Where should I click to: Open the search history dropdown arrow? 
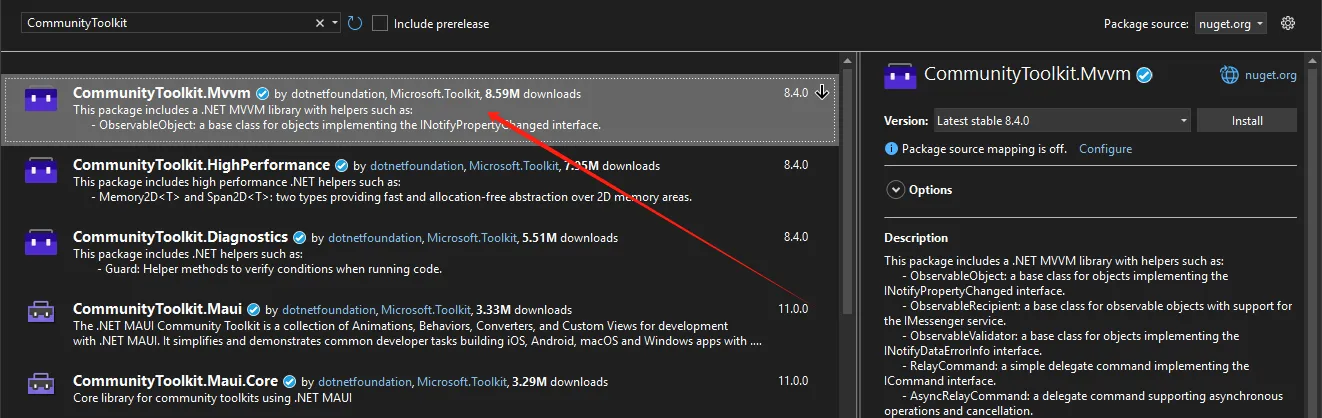tap(335, 23)
